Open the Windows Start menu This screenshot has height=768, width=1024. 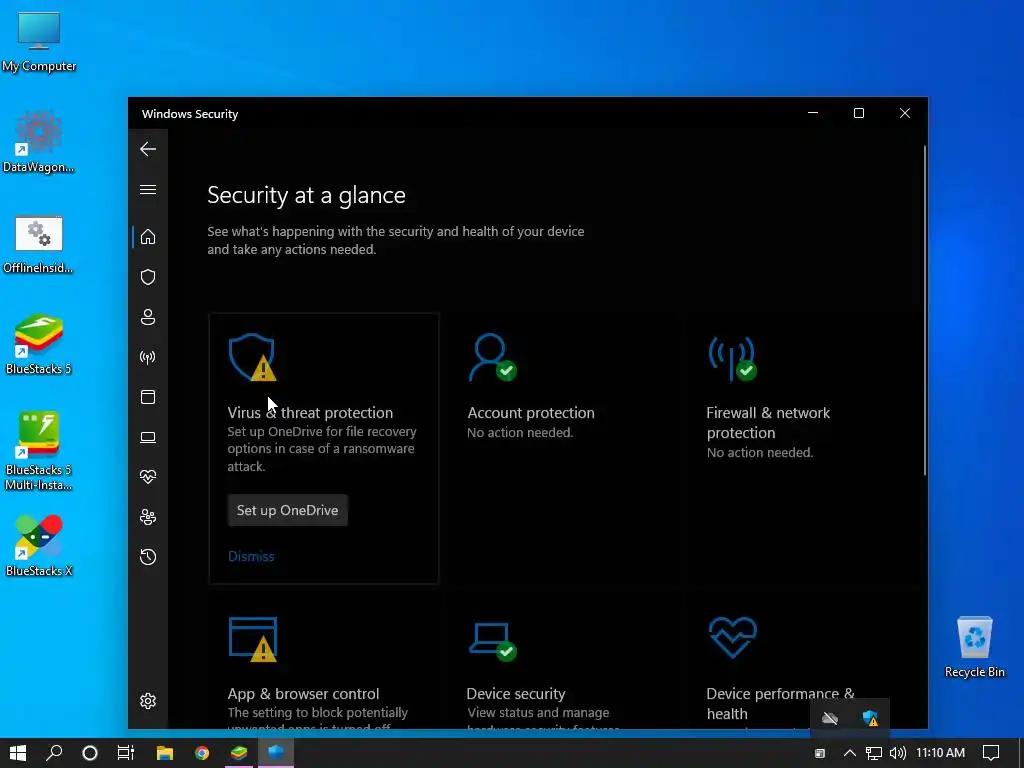click(x=18, y=753)
